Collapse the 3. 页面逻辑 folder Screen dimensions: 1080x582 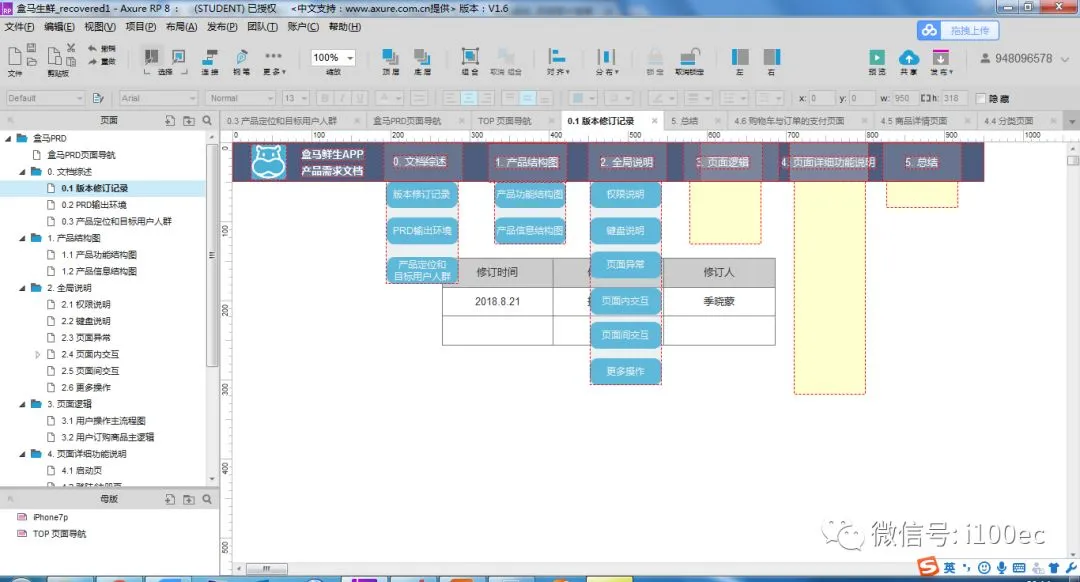pos(23,404)
